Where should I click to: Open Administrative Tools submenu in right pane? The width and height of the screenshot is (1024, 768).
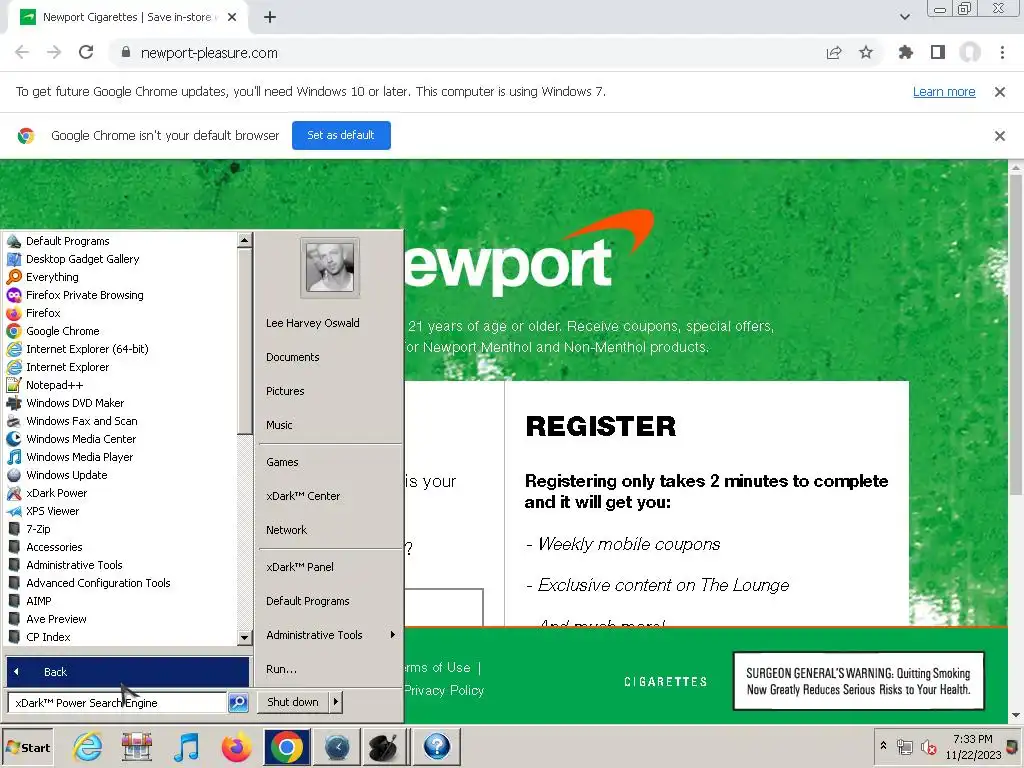[x=330, y=635]
